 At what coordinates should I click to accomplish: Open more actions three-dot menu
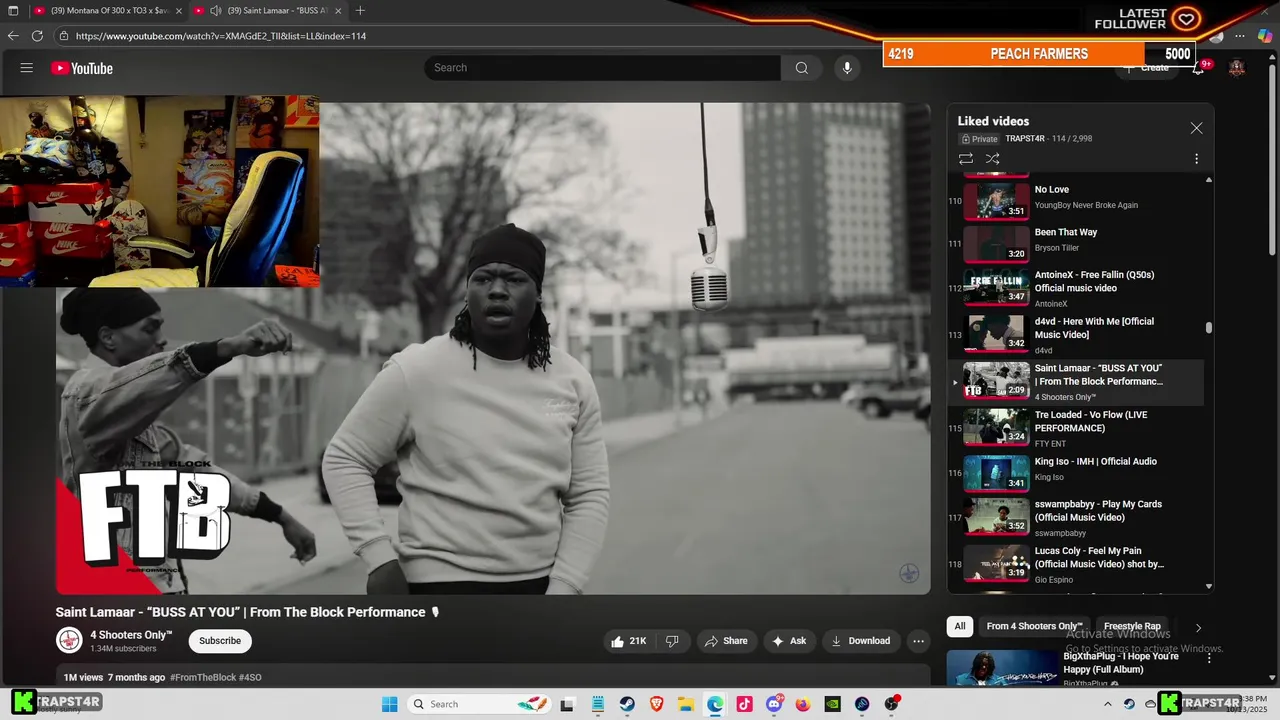[918, 641]
